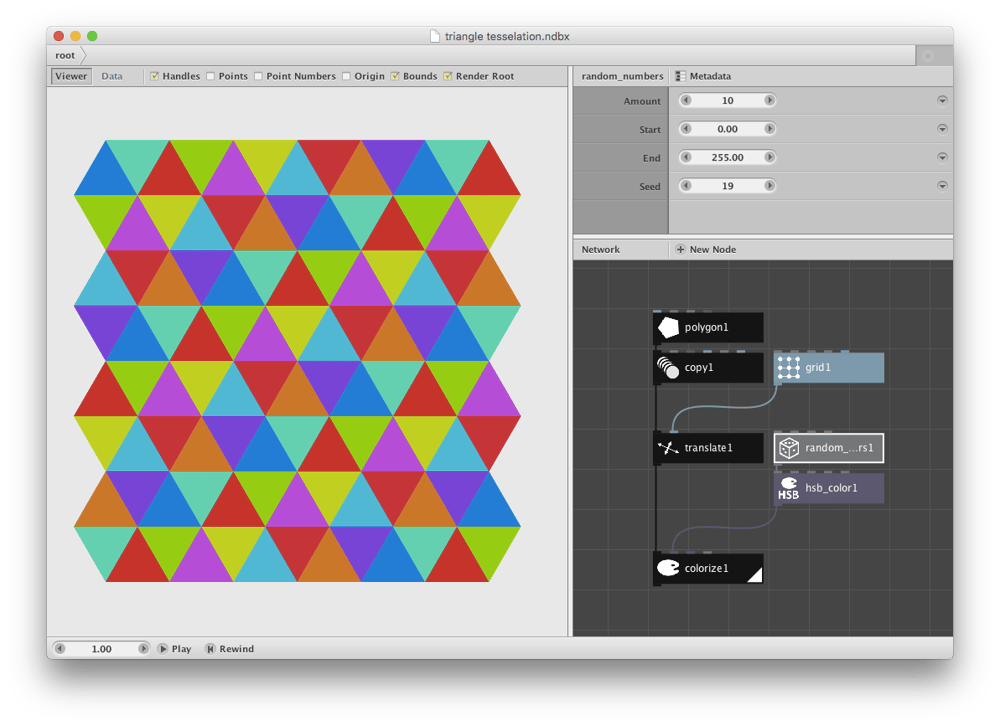Decrease the Amount value with left arrow

[x=686, y=100]
